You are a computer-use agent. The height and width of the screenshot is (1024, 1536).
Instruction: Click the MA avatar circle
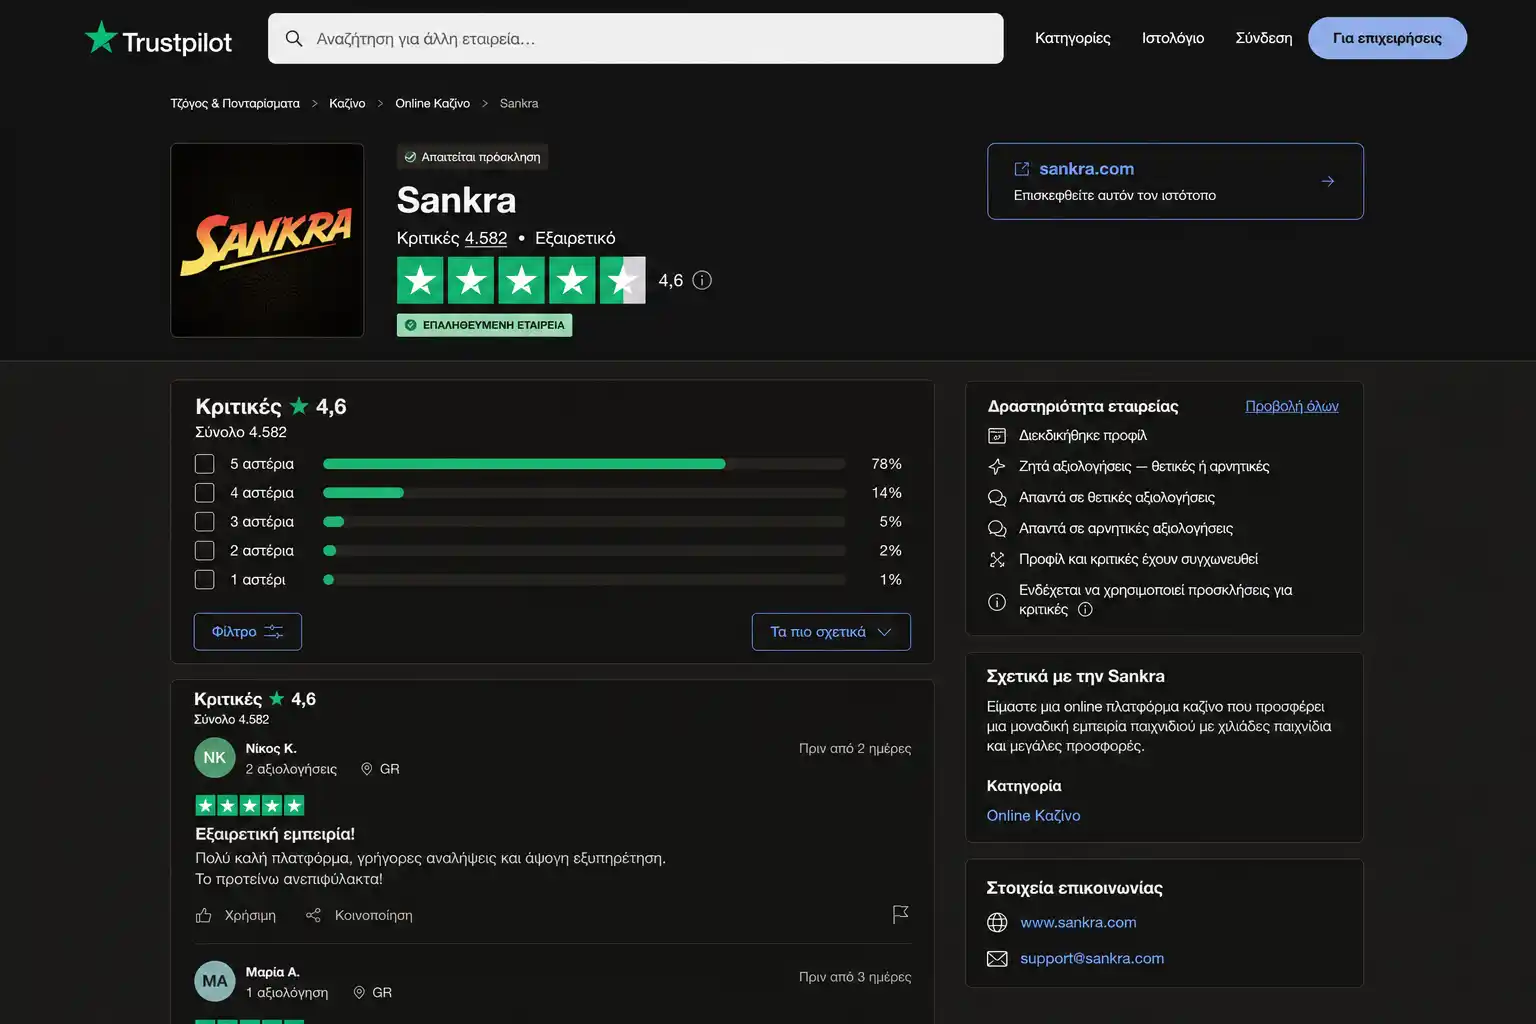point(215,982)
